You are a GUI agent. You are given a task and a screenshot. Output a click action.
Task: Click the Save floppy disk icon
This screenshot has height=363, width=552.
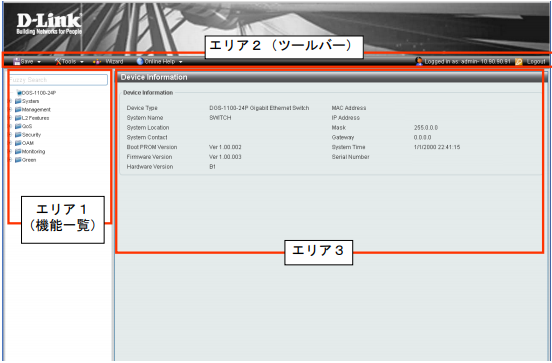click(x=17, y=62)
